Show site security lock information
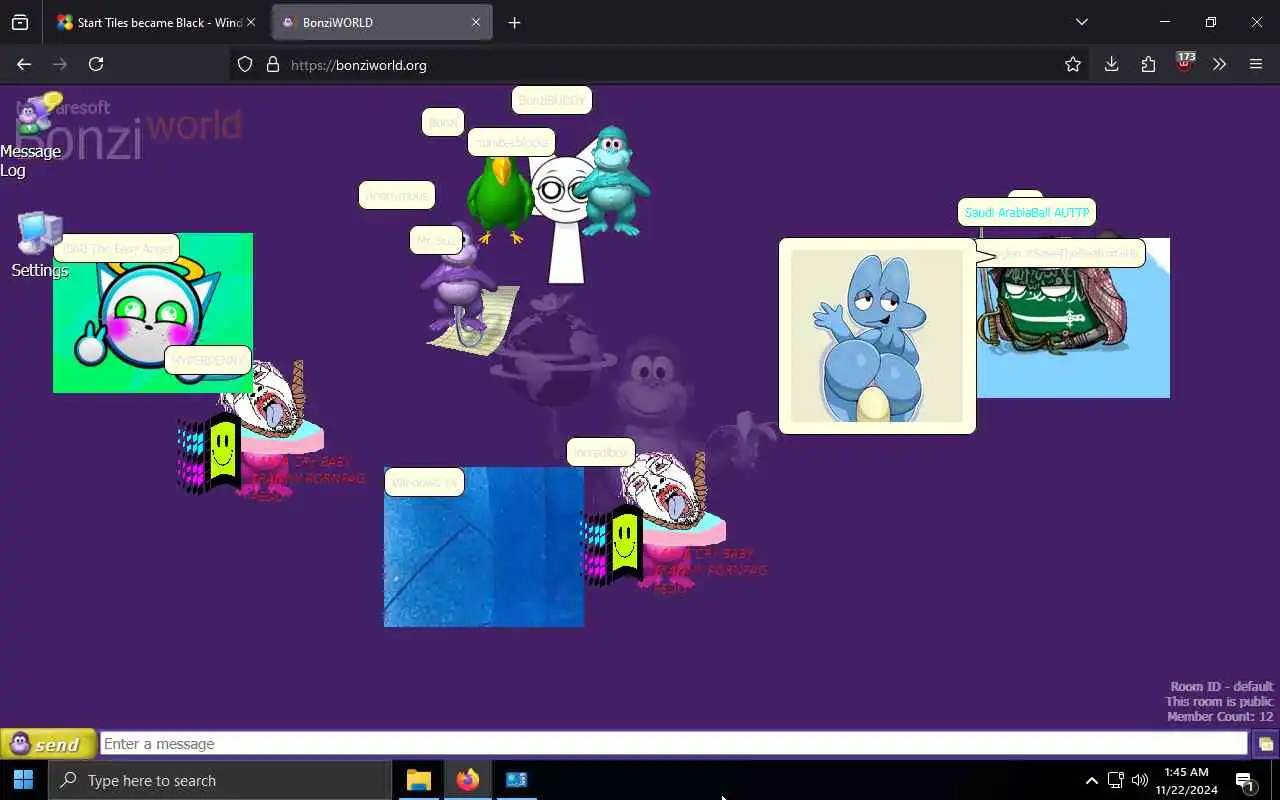The height and width of the screenshot is (800, 1280). (272, 64)
